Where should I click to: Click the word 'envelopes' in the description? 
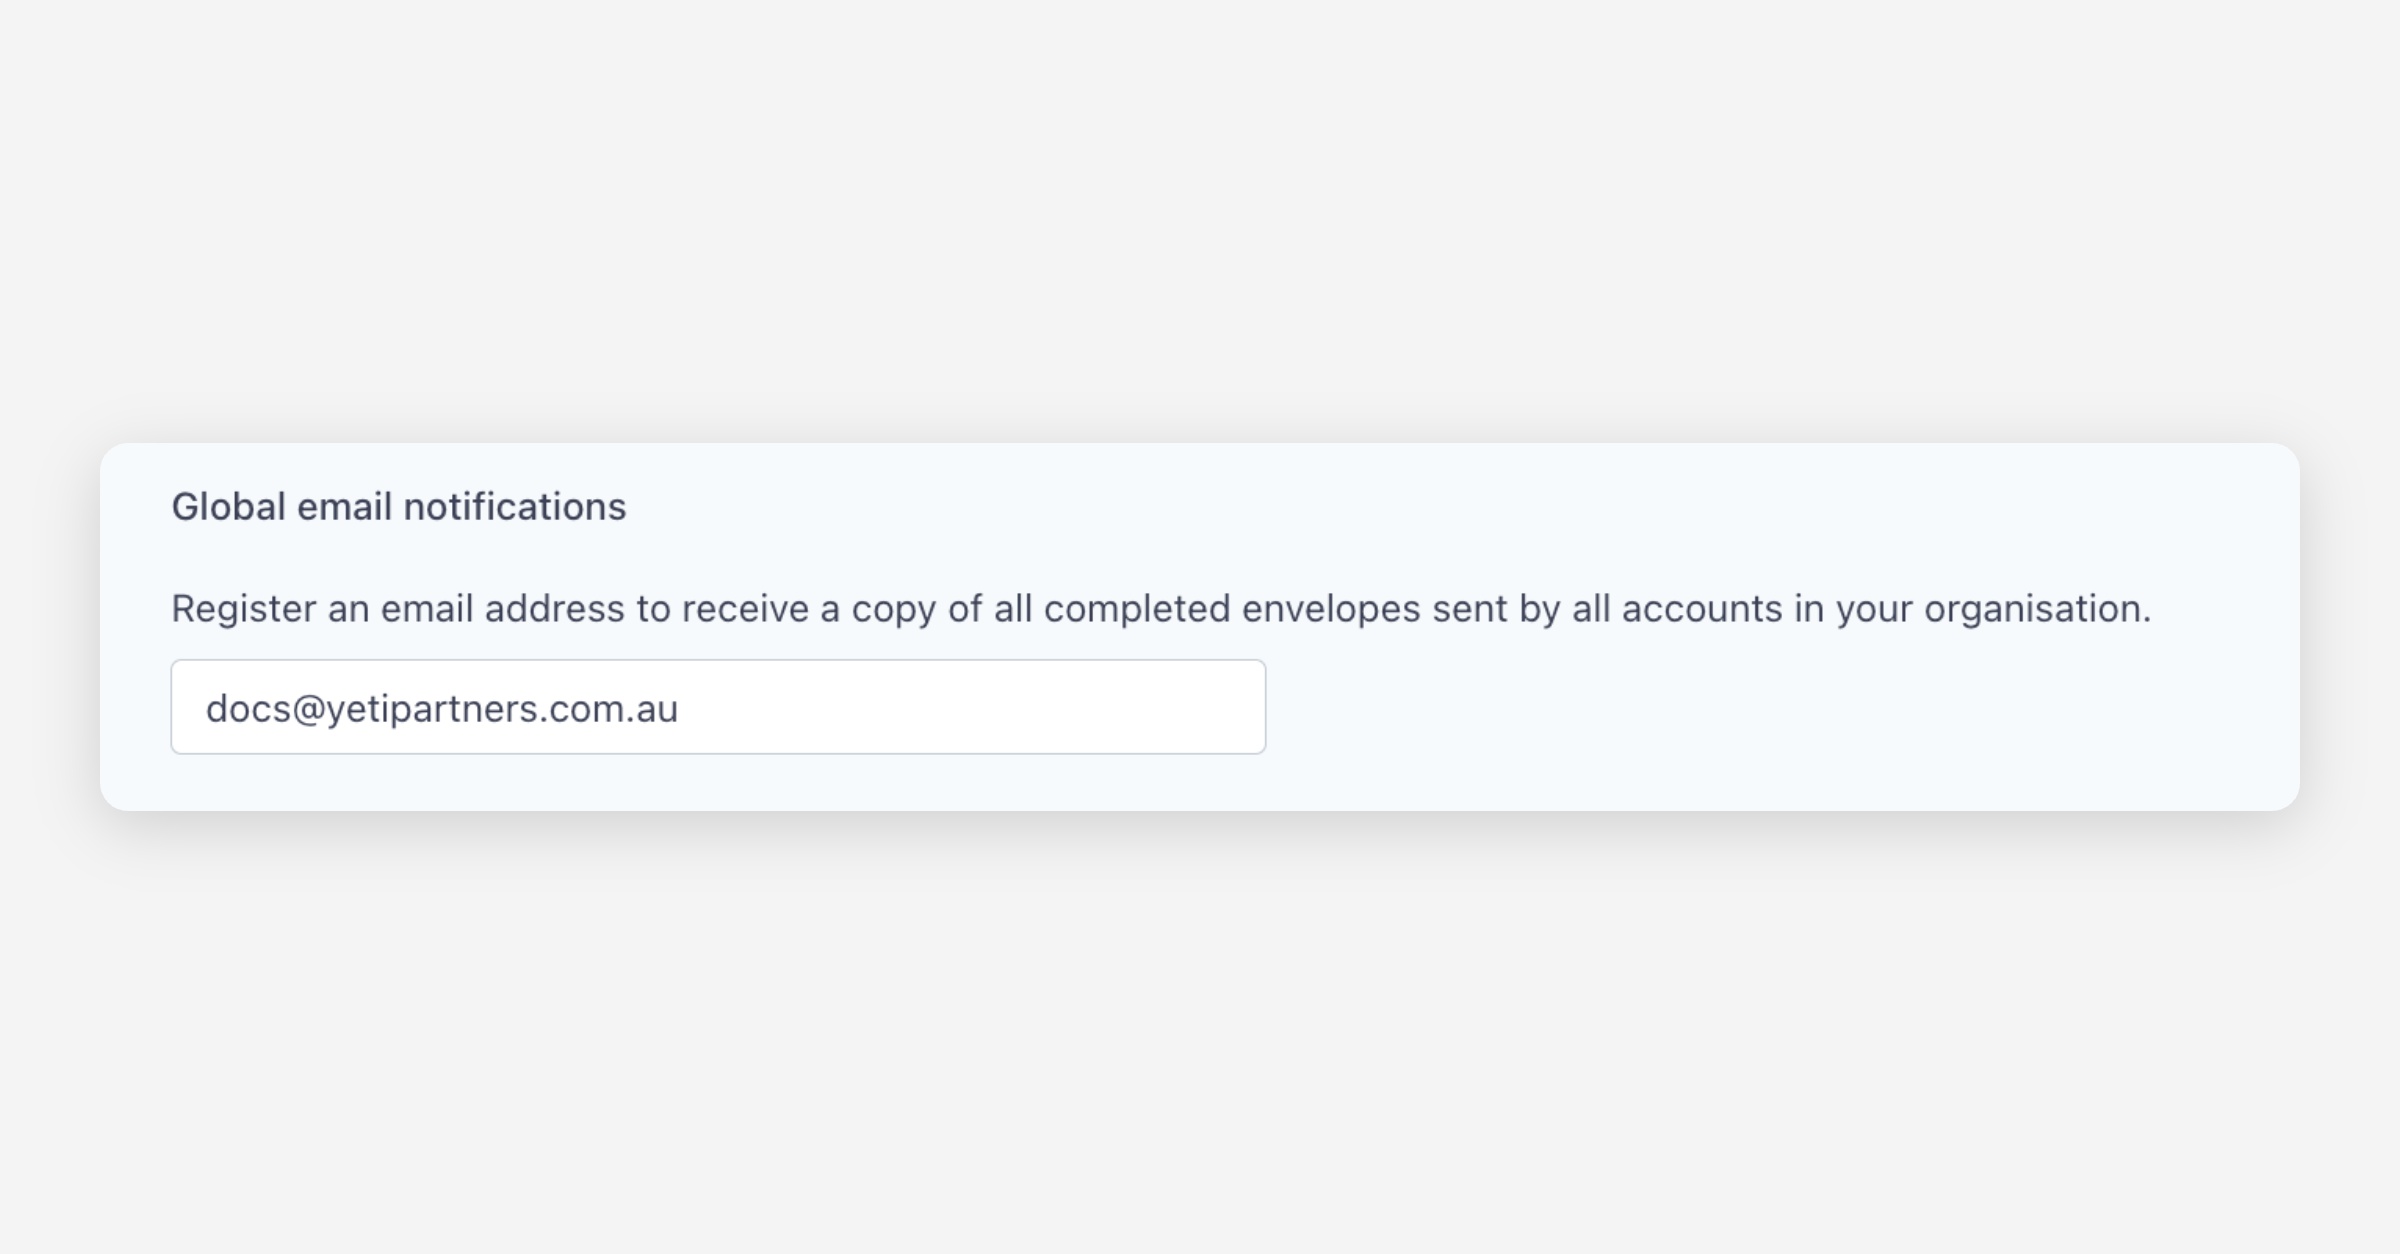coord(1330,609)
